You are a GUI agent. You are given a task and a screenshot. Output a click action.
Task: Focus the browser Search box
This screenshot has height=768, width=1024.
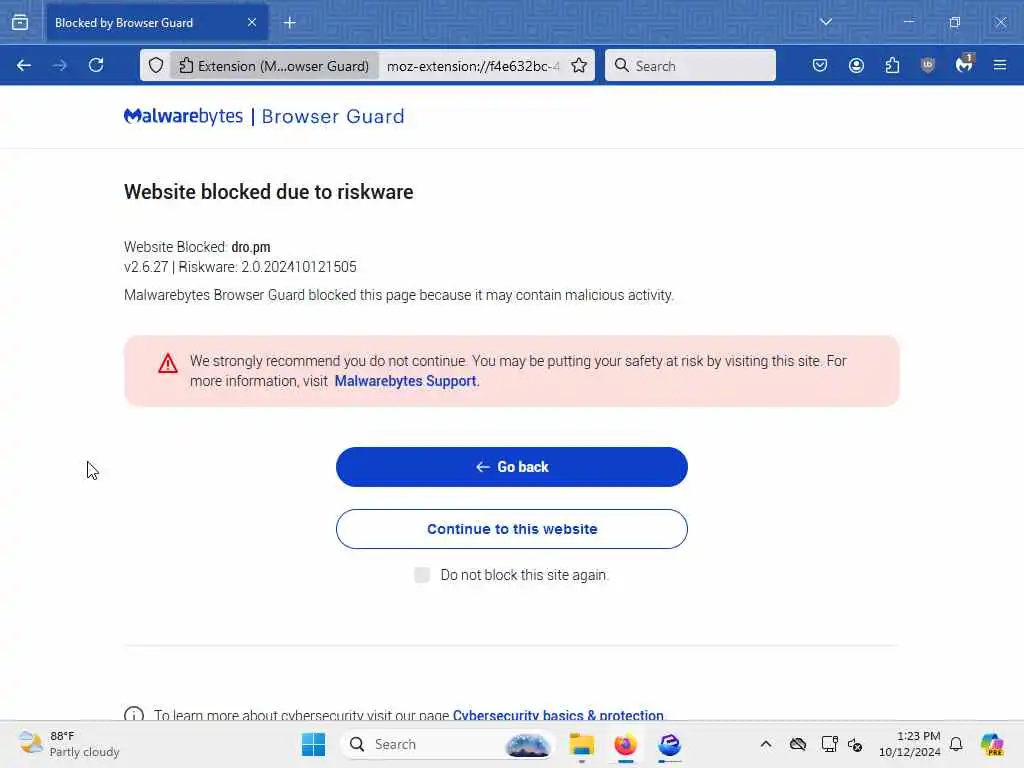click(690, 65)
